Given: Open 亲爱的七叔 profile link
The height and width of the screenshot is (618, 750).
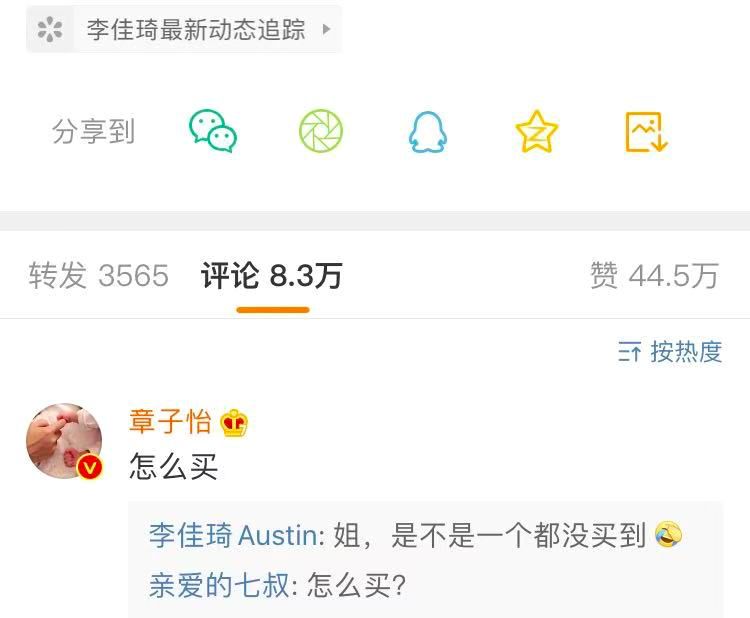Looking at the screenshot, I should pos(219,585).
